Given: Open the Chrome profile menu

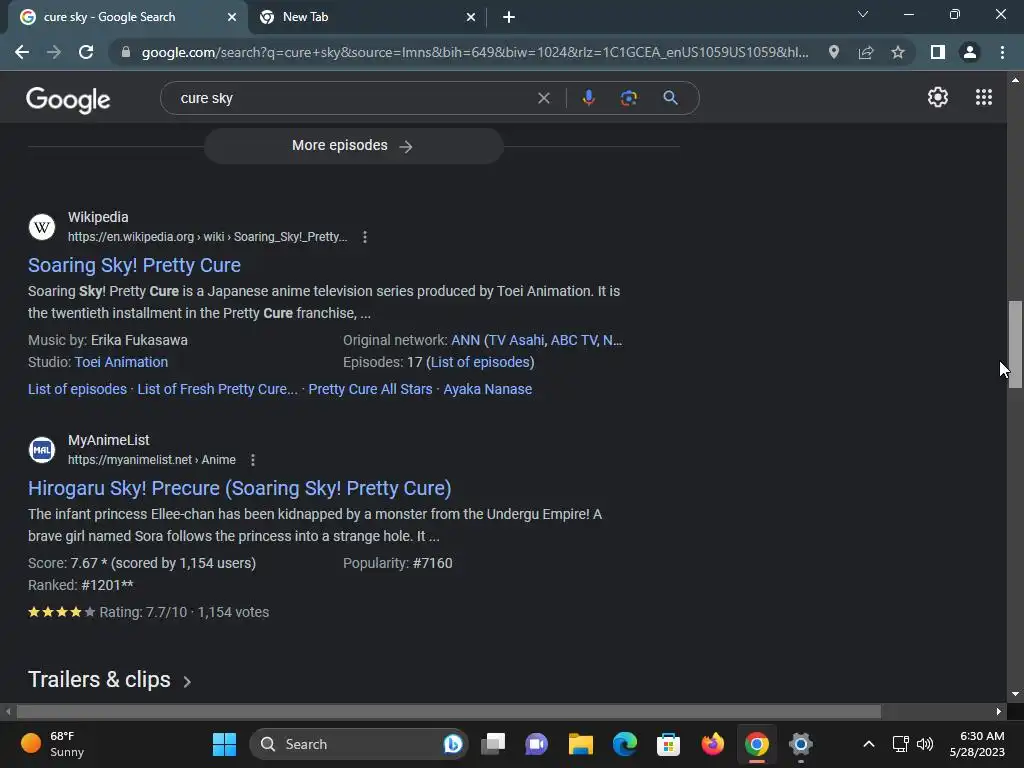Looking at the screenshot, I should point(970,52).
